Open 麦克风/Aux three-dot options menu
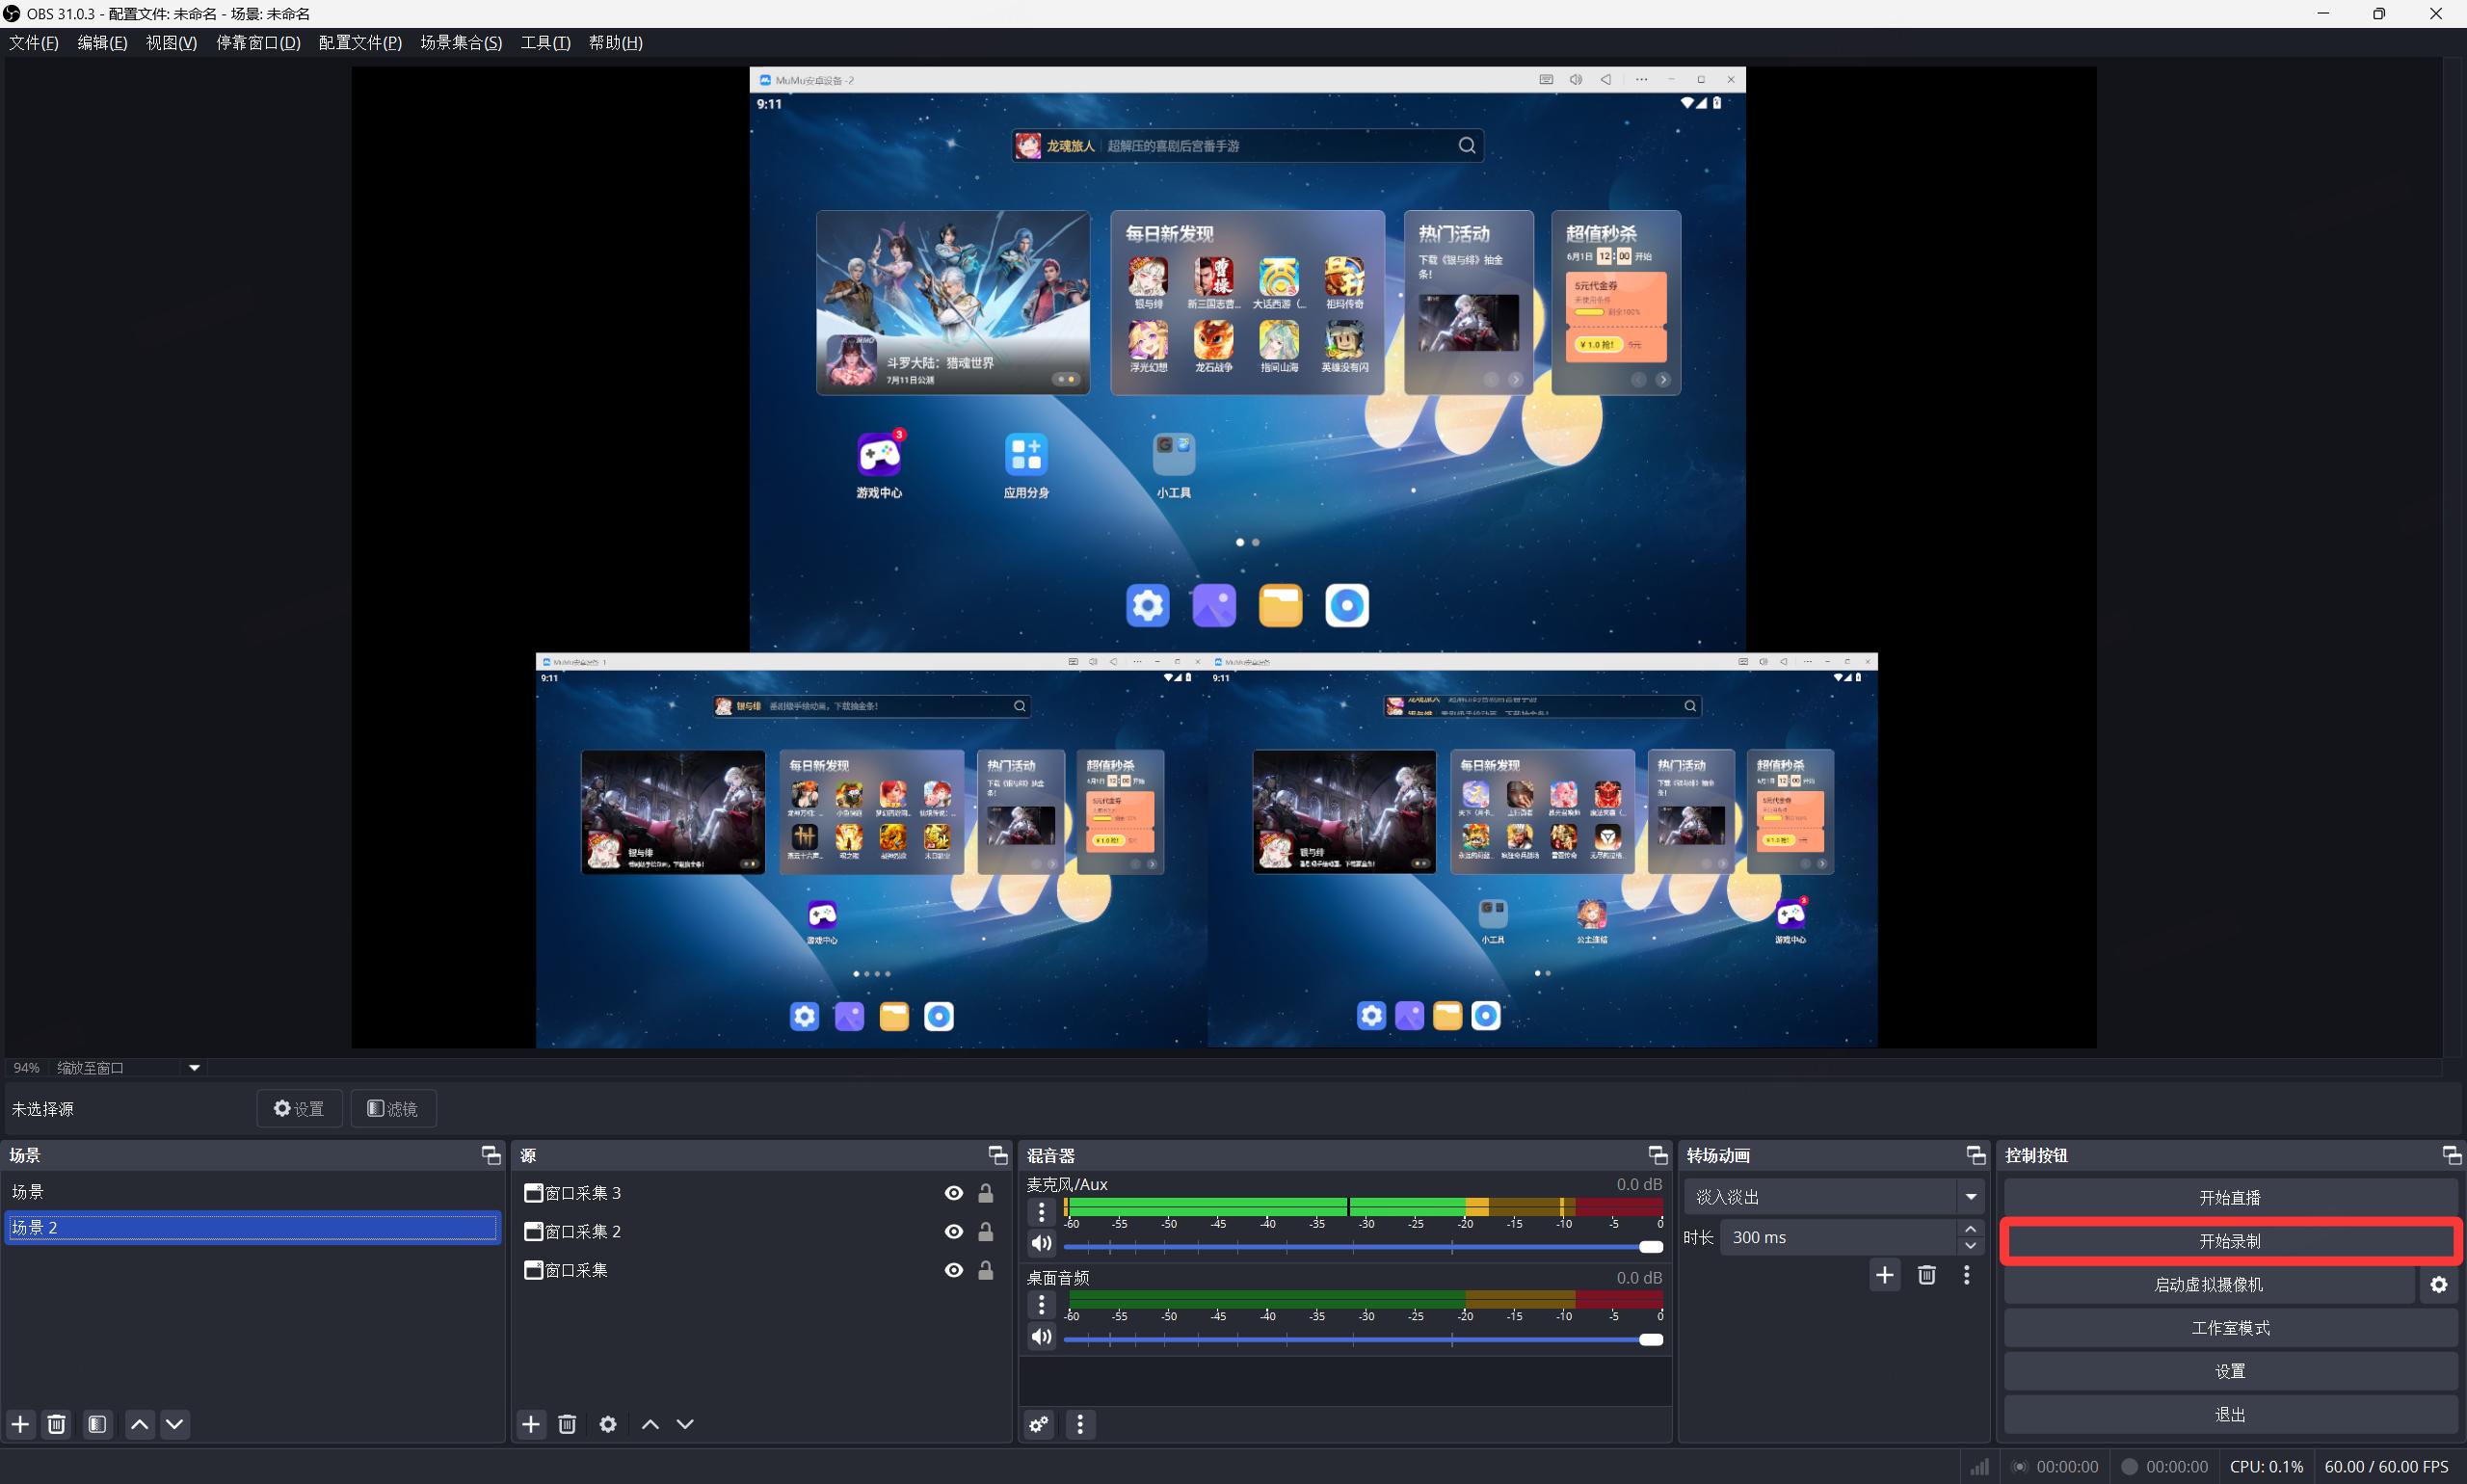The height and width of the screenshot is (1484, 2467). click(x=1041, y=1211)
